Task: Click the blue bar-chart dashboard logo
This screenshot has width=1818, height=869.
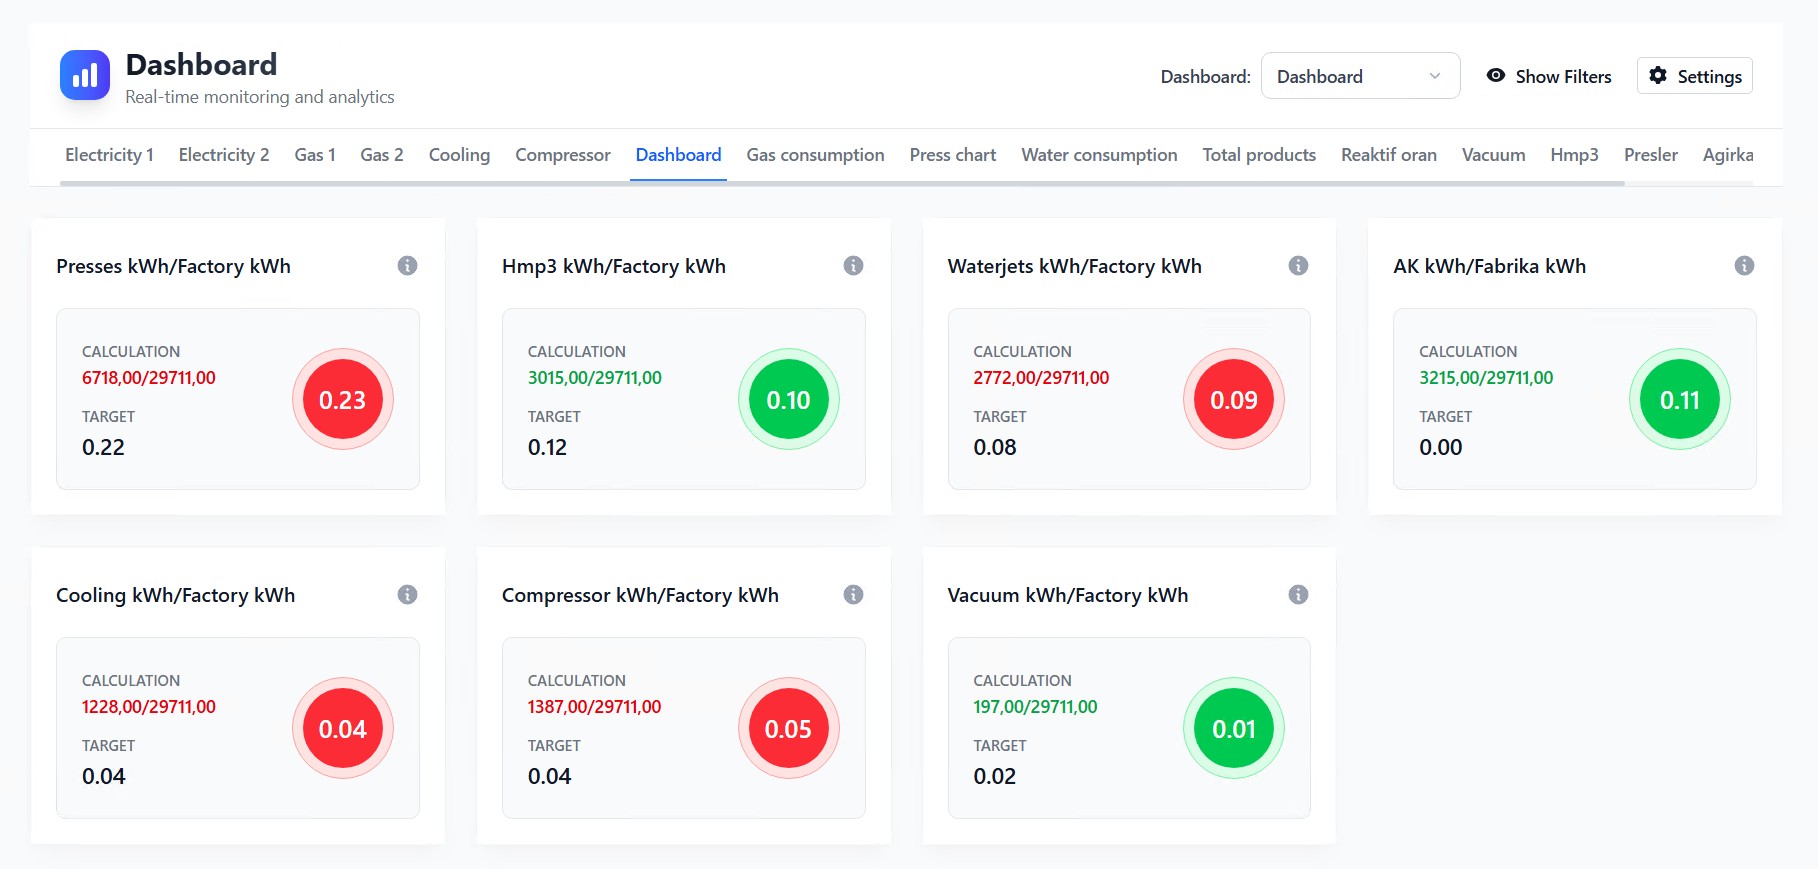Action: 85,76
